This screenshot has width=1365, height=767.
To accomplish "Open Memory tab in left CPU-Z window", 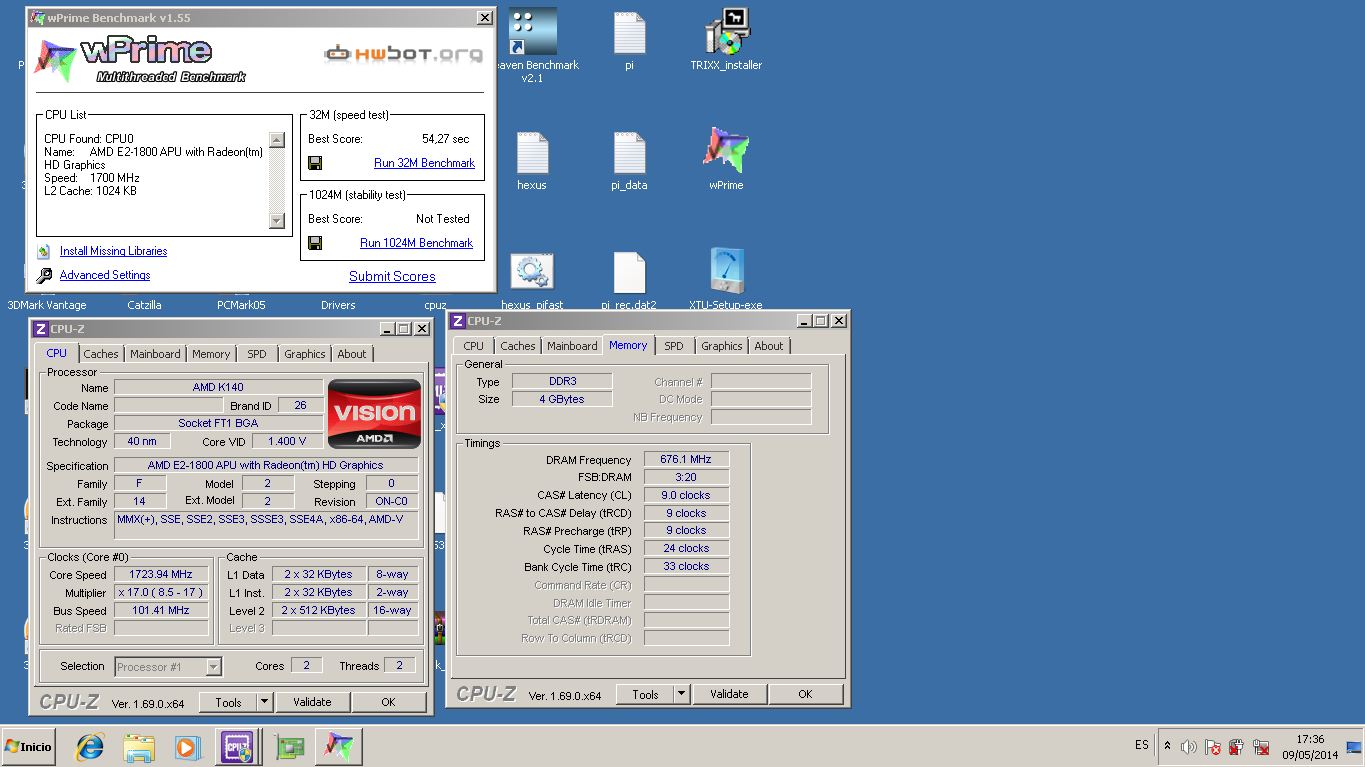I will pyautogui.click(x=211, y=354).
